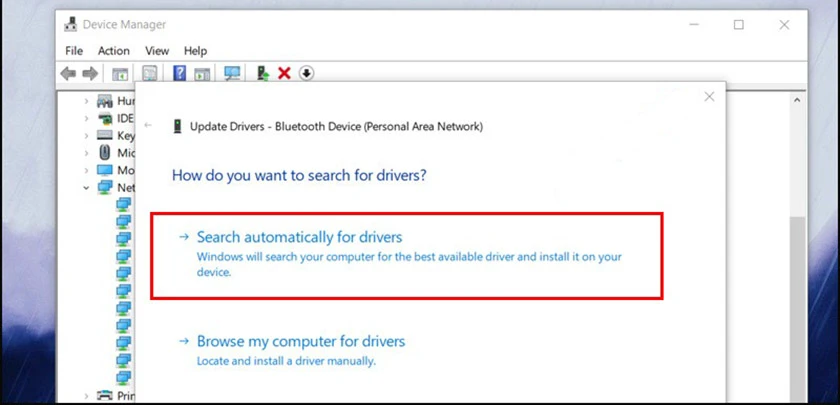This screenshot has width=840, height=405.
Task: Open the Action menu
Action: click(114, 51)
